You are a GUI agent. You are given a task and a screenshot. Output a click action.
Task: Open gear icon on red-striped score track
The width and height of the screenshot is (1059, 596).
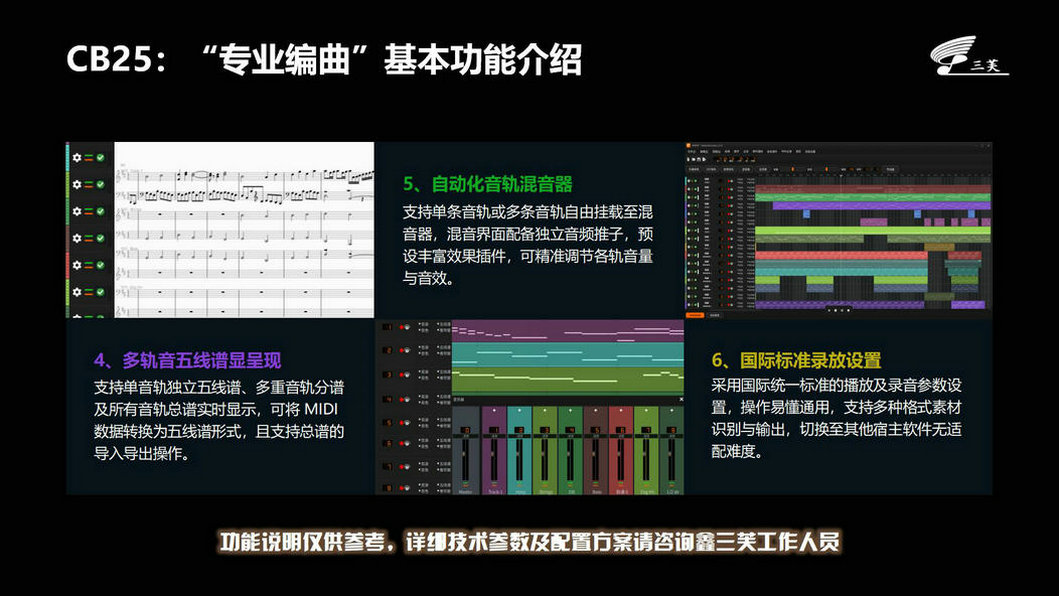pos(77,265)
